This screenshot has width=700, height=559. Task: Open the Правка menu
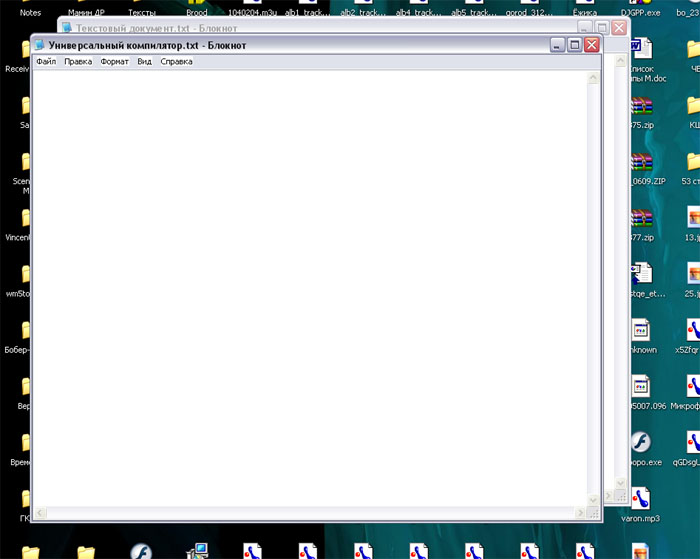[78, 62]
